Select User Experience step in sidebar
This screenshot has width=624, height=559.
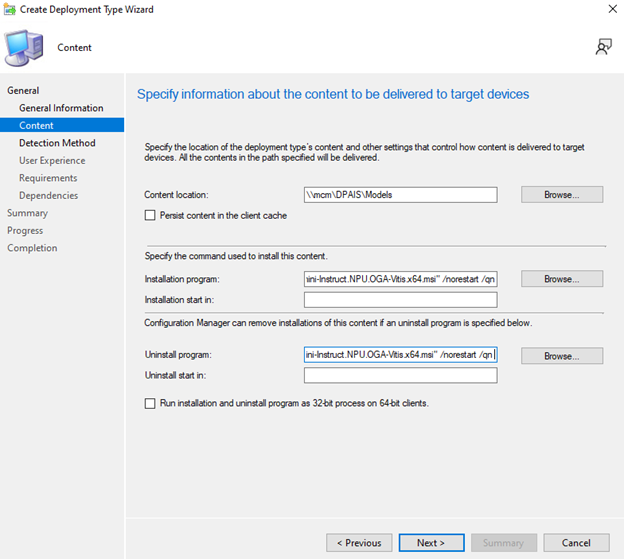52,160
